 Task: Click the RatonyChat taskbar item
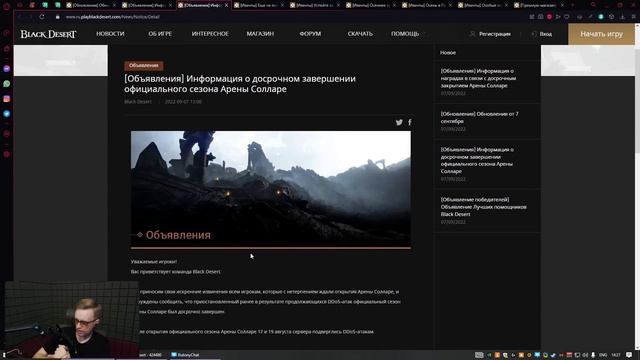pos(185,355)
